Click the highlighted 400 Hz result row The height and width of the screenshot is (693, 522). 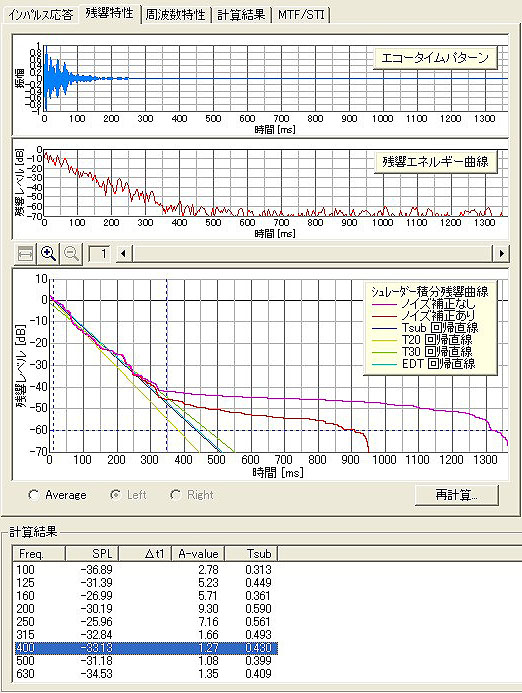pyautogui.click(x=145, y=648)
